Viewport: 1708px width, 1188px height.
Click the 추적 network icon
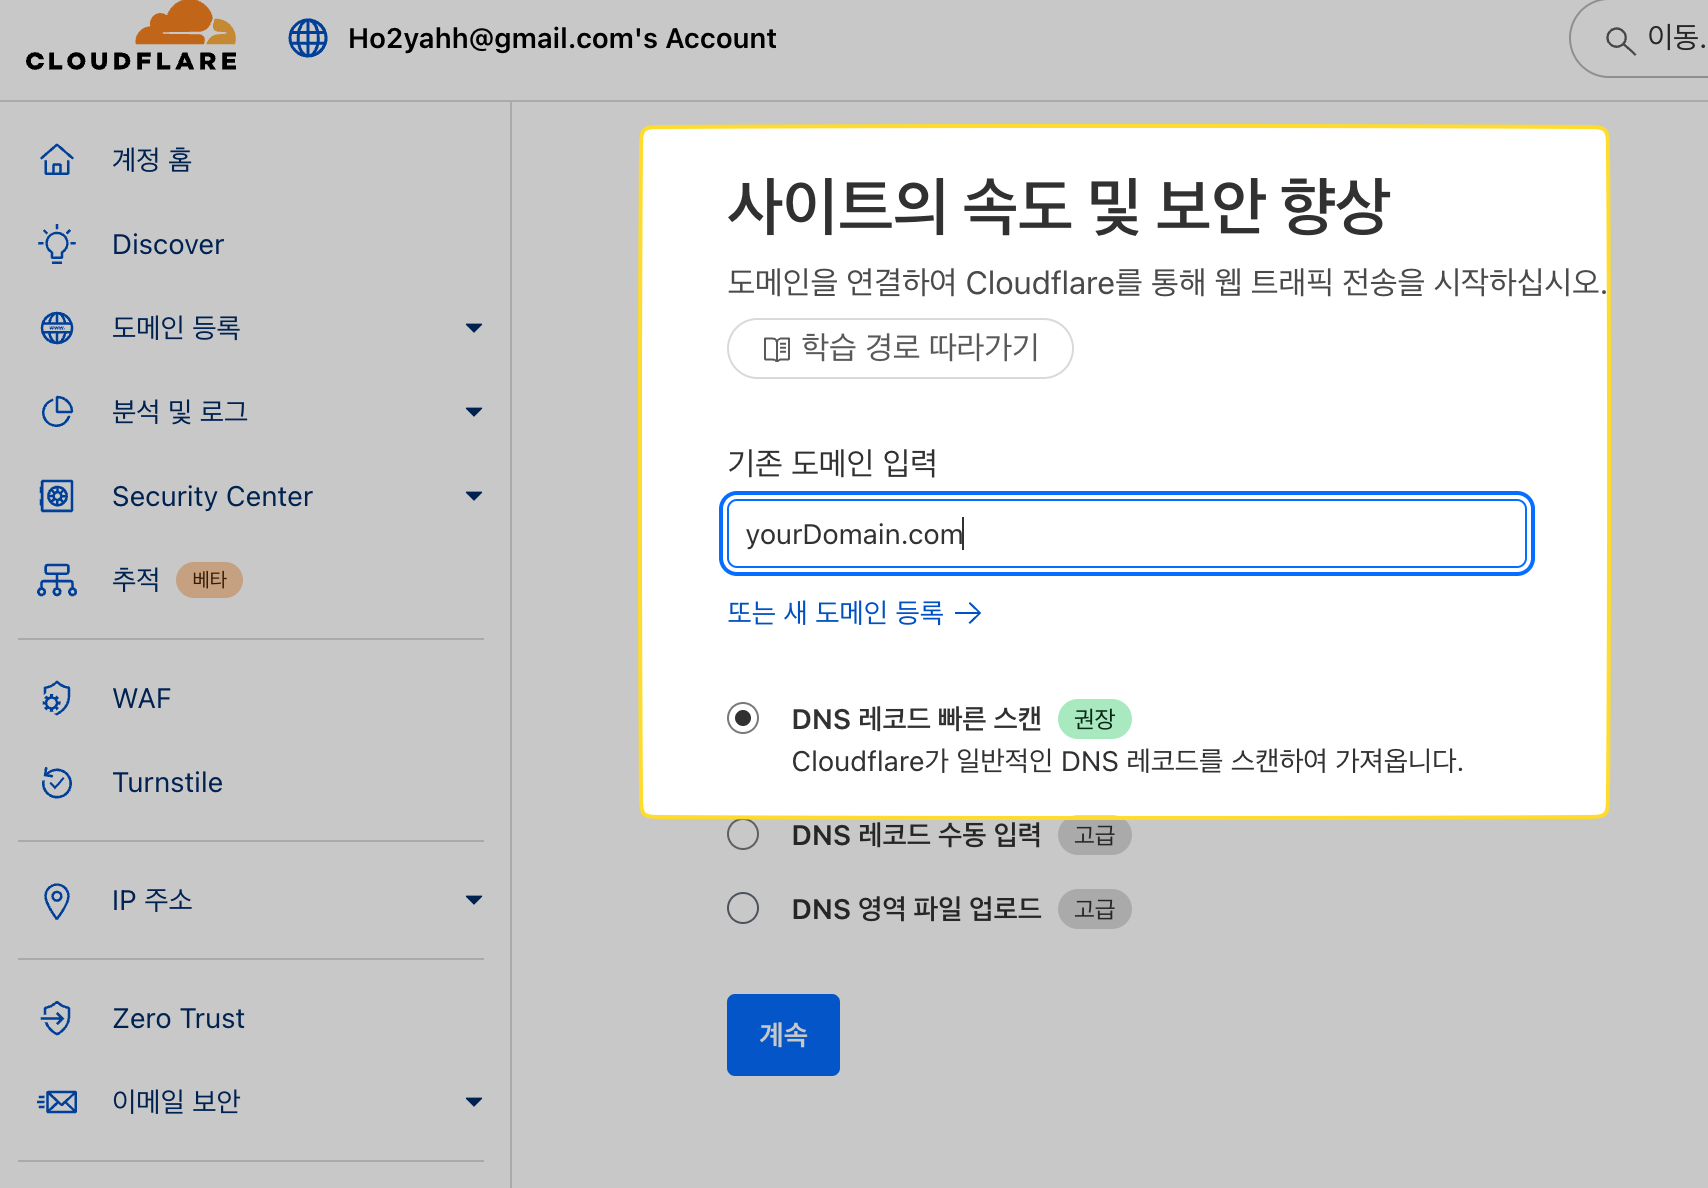pos(57,580)
